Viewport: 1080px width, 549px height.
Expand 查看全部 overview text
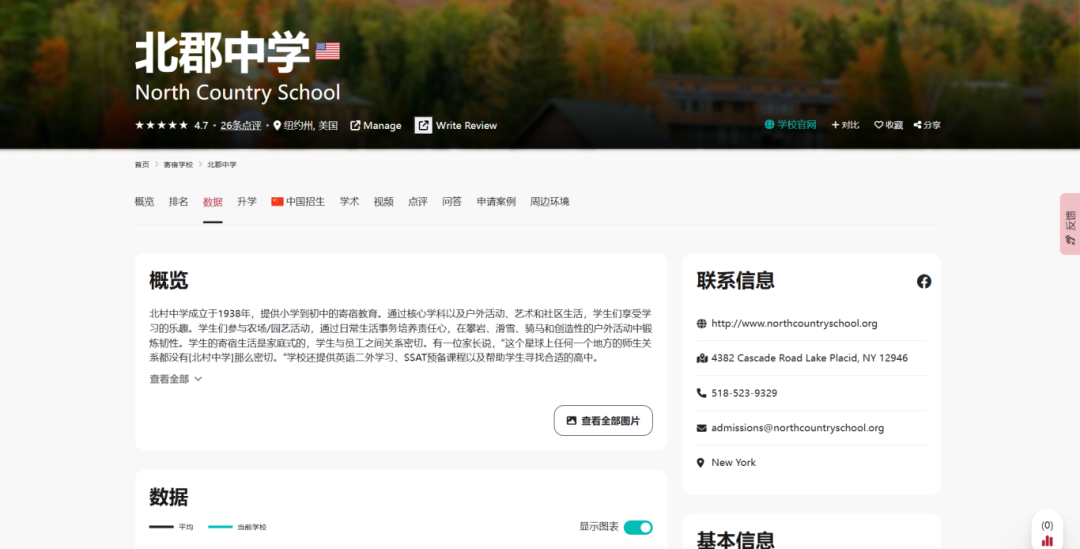pyautogui.click(x=176, y=379)
